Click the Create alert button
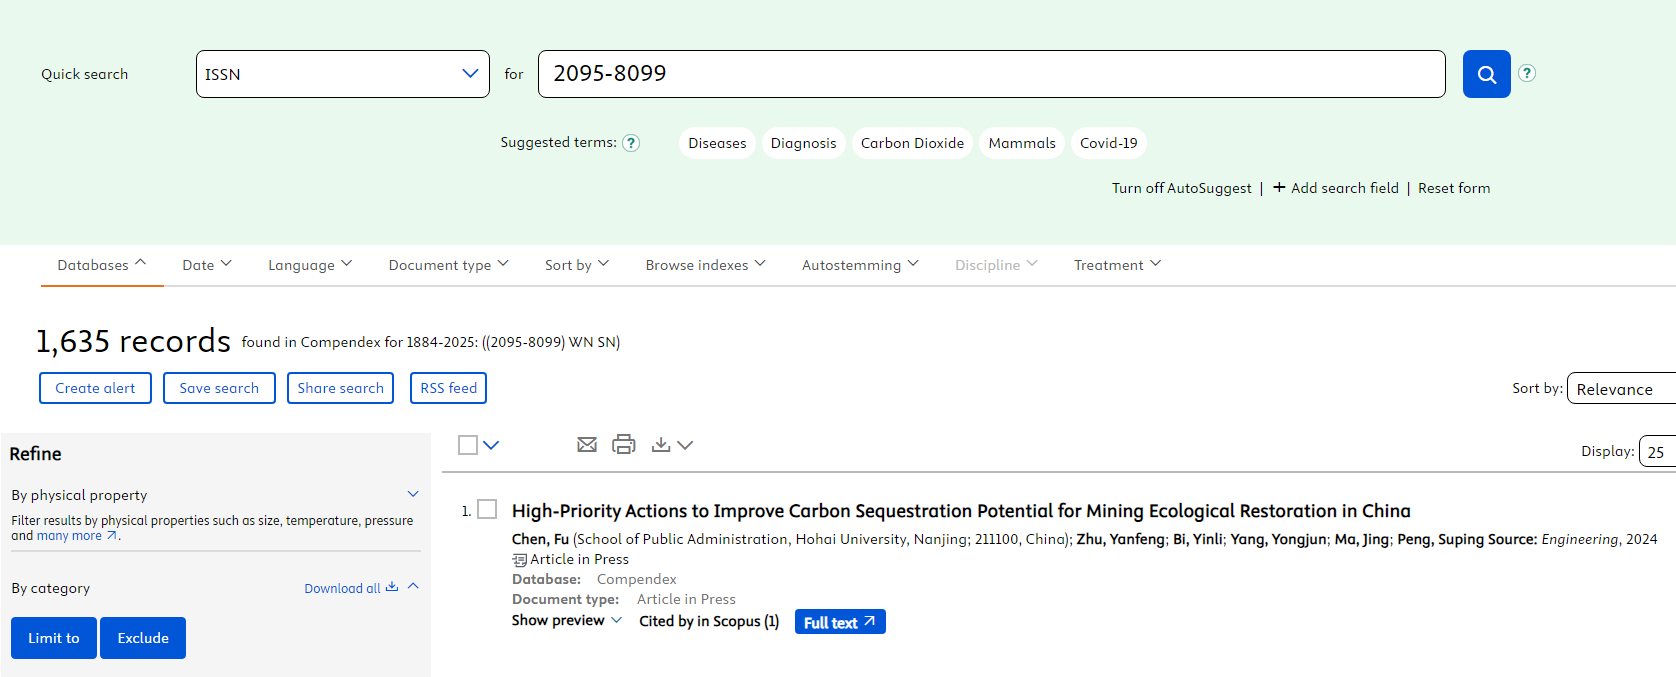1676x677 pixels. tap(95, 388)
